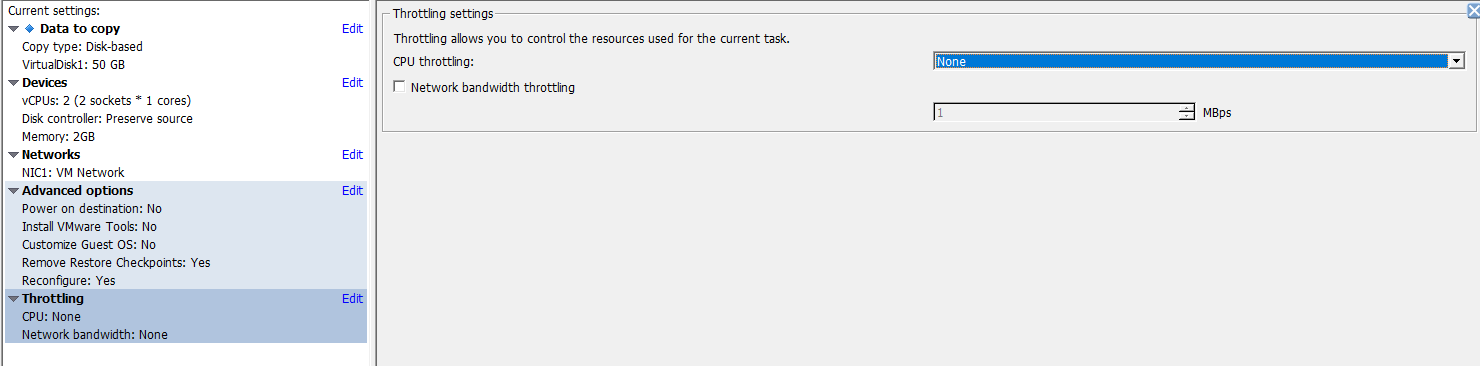Select the Advanced options header
Viewport: 1480px width, 366px height.
point(77,191)
